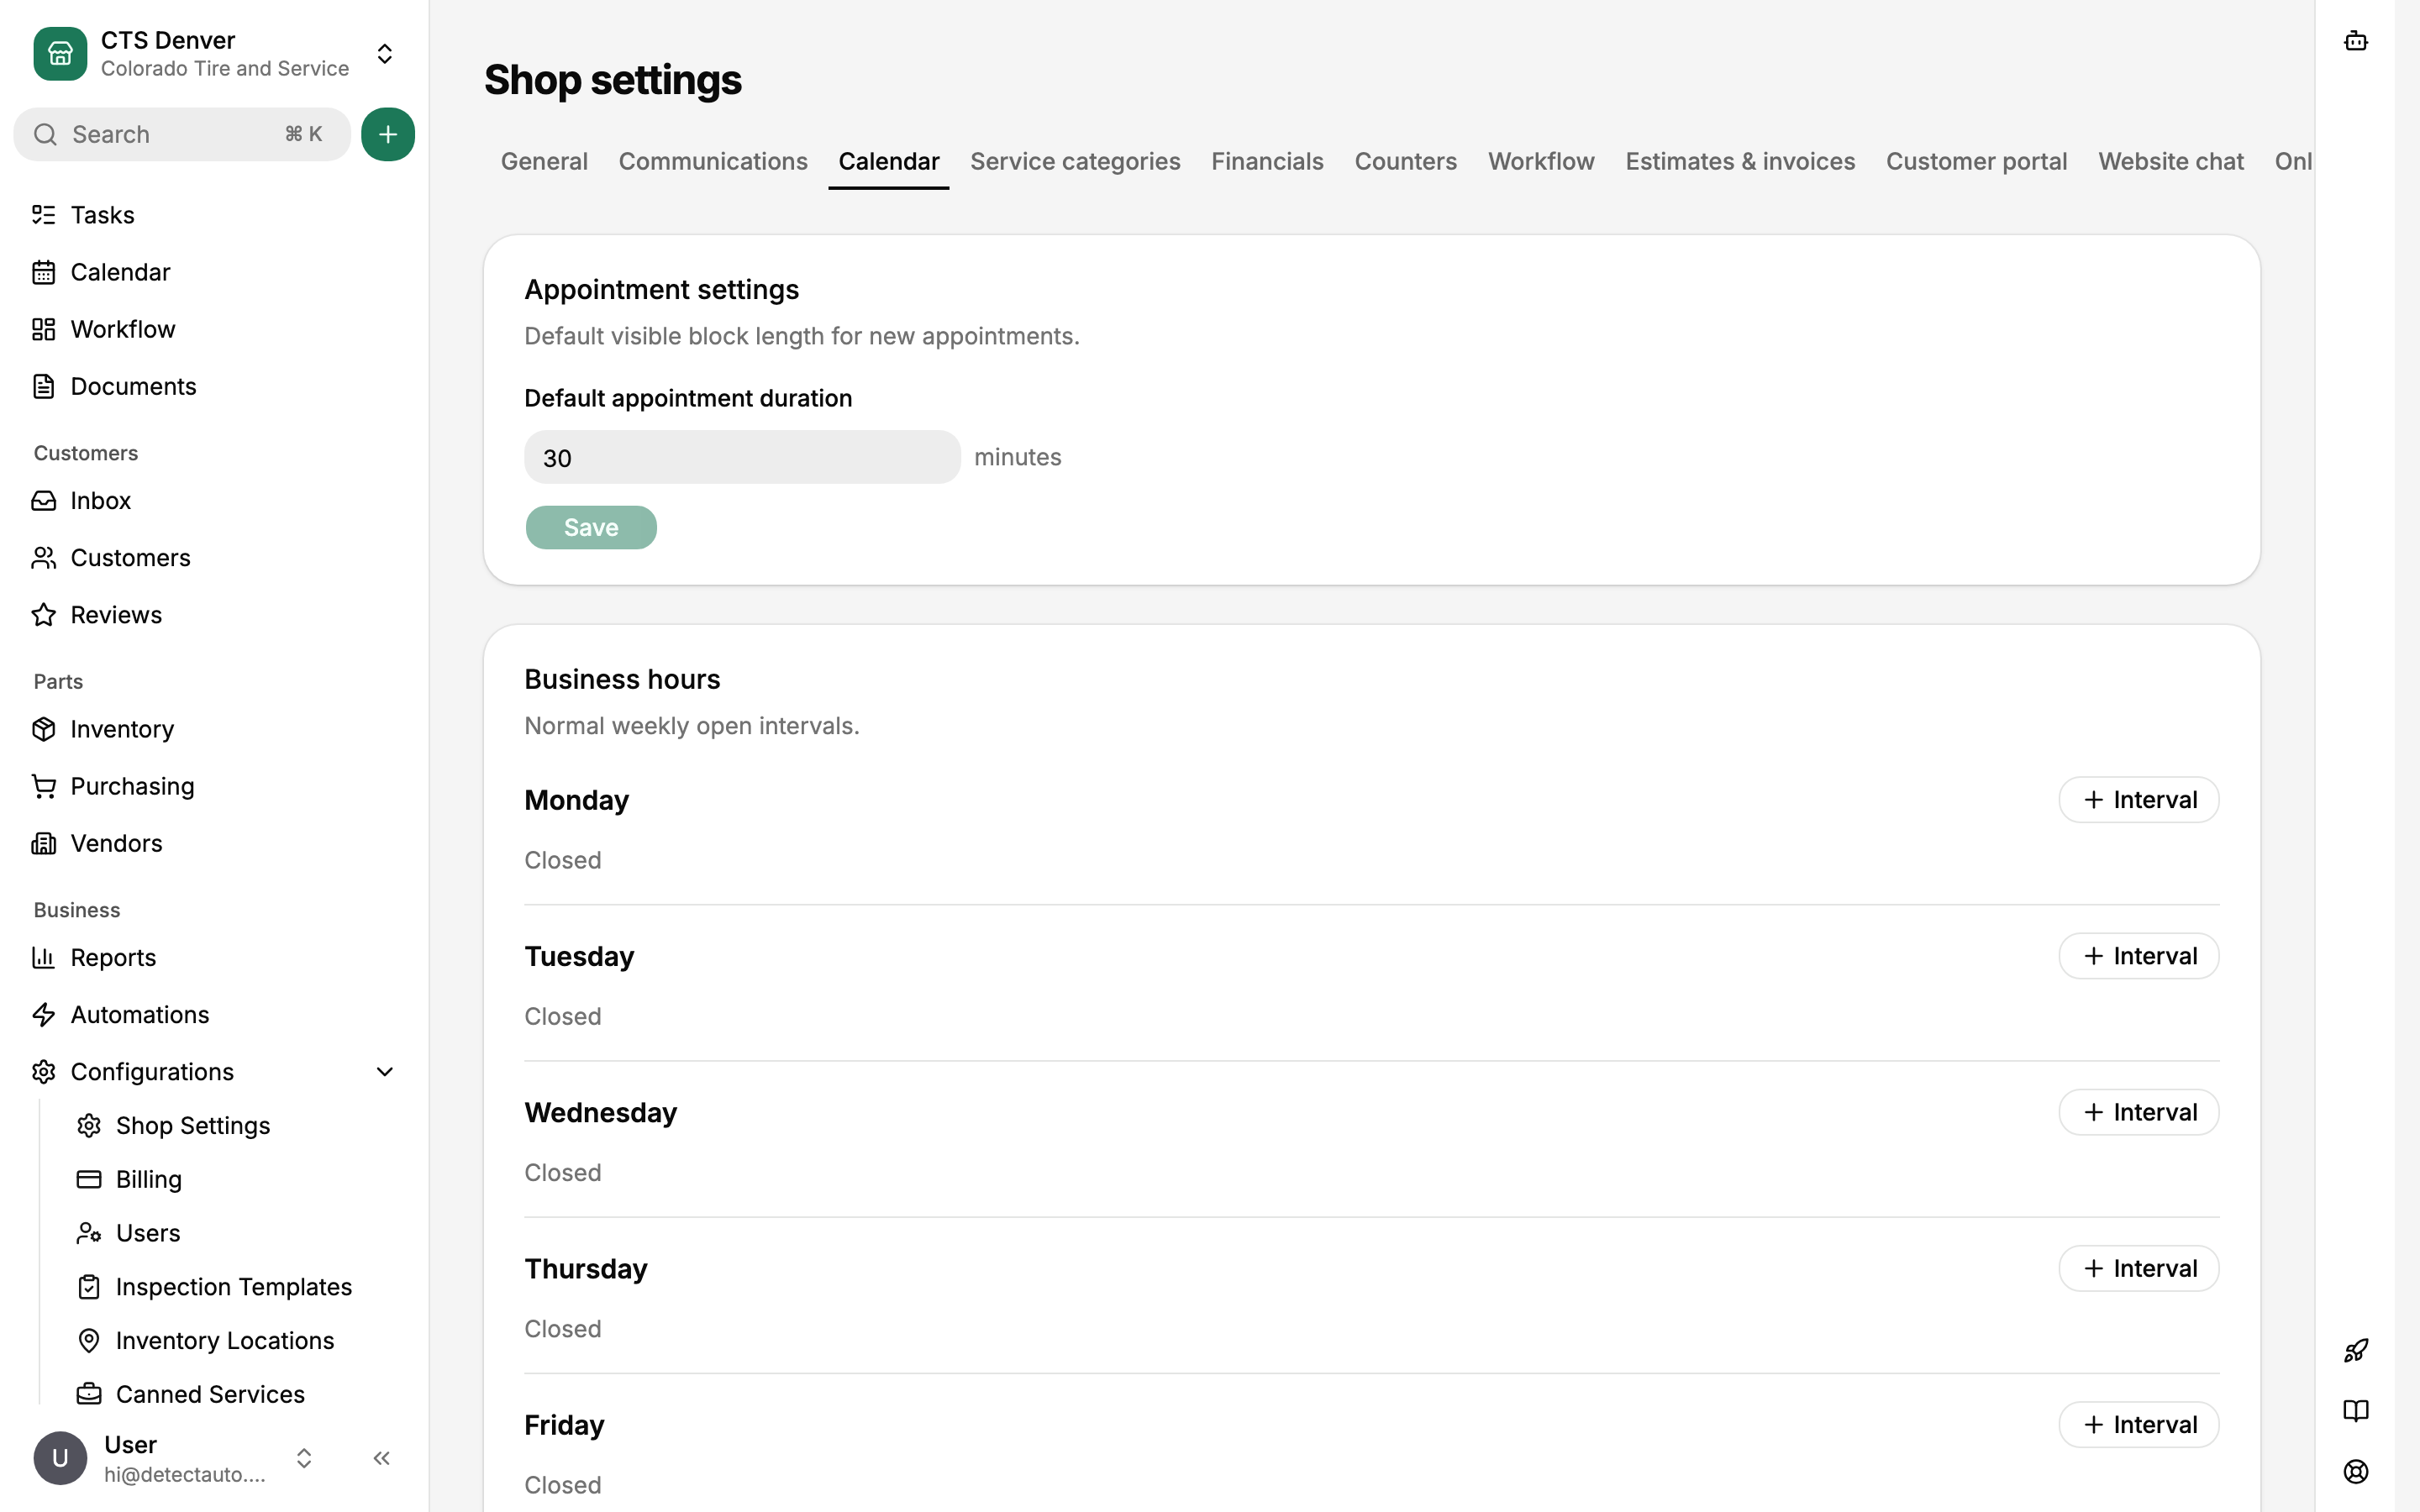Click the Search field in sidebar
The width and height of the screenshot is (2420, 1512).
[x=182, y=134]
